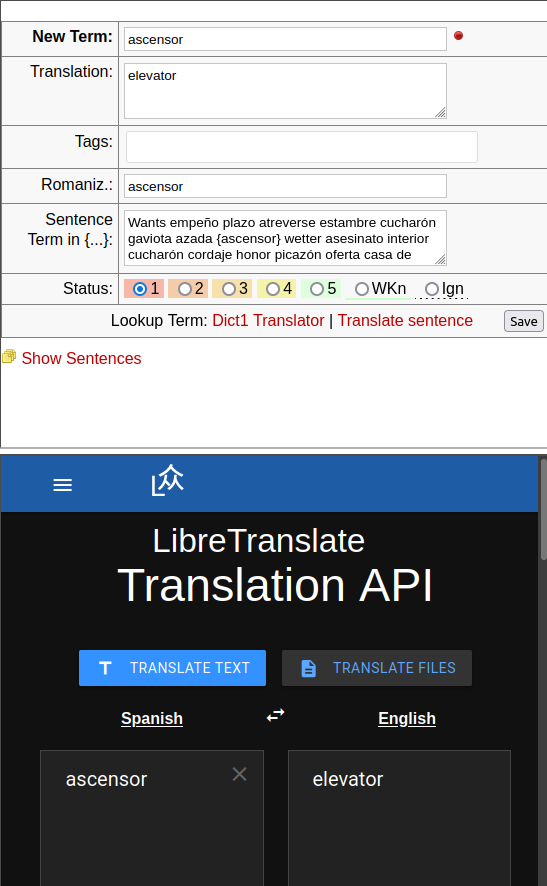Mark term as Ignored (Ign)
Viewport: 547px width, 886px height.
(432, 289)
